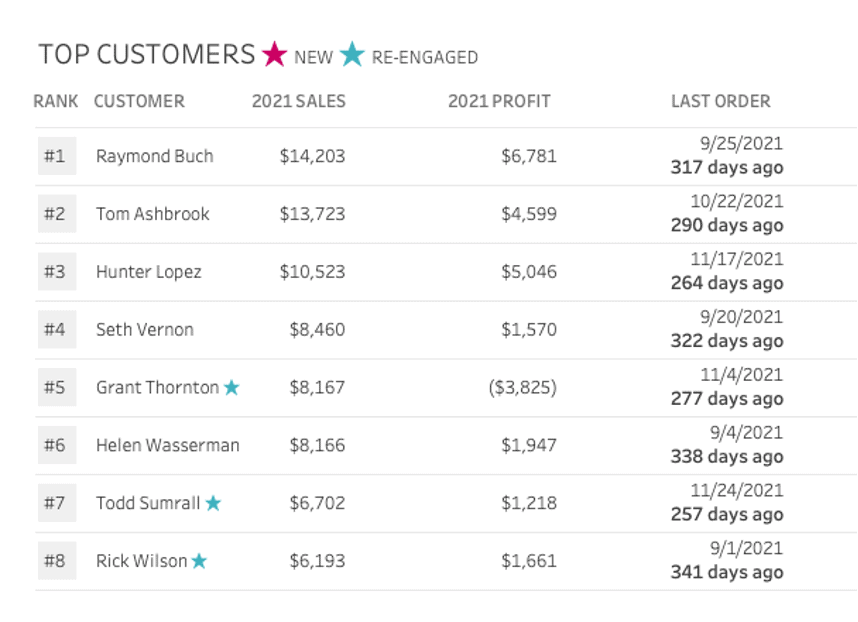
Task: Click the 2021 SALES column header
Action: 298,101
